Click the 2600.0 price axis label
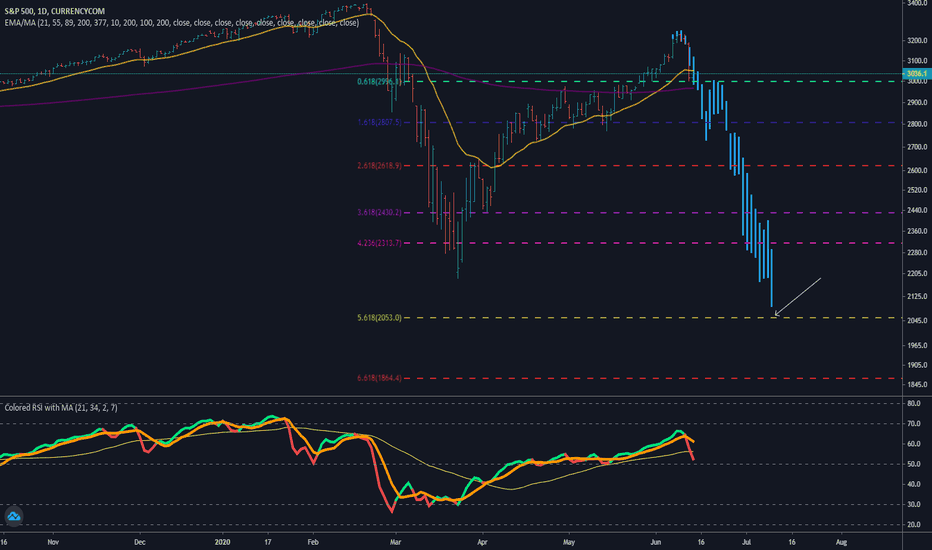Screen dimensions: 932x550 click(x=918, y=170)
